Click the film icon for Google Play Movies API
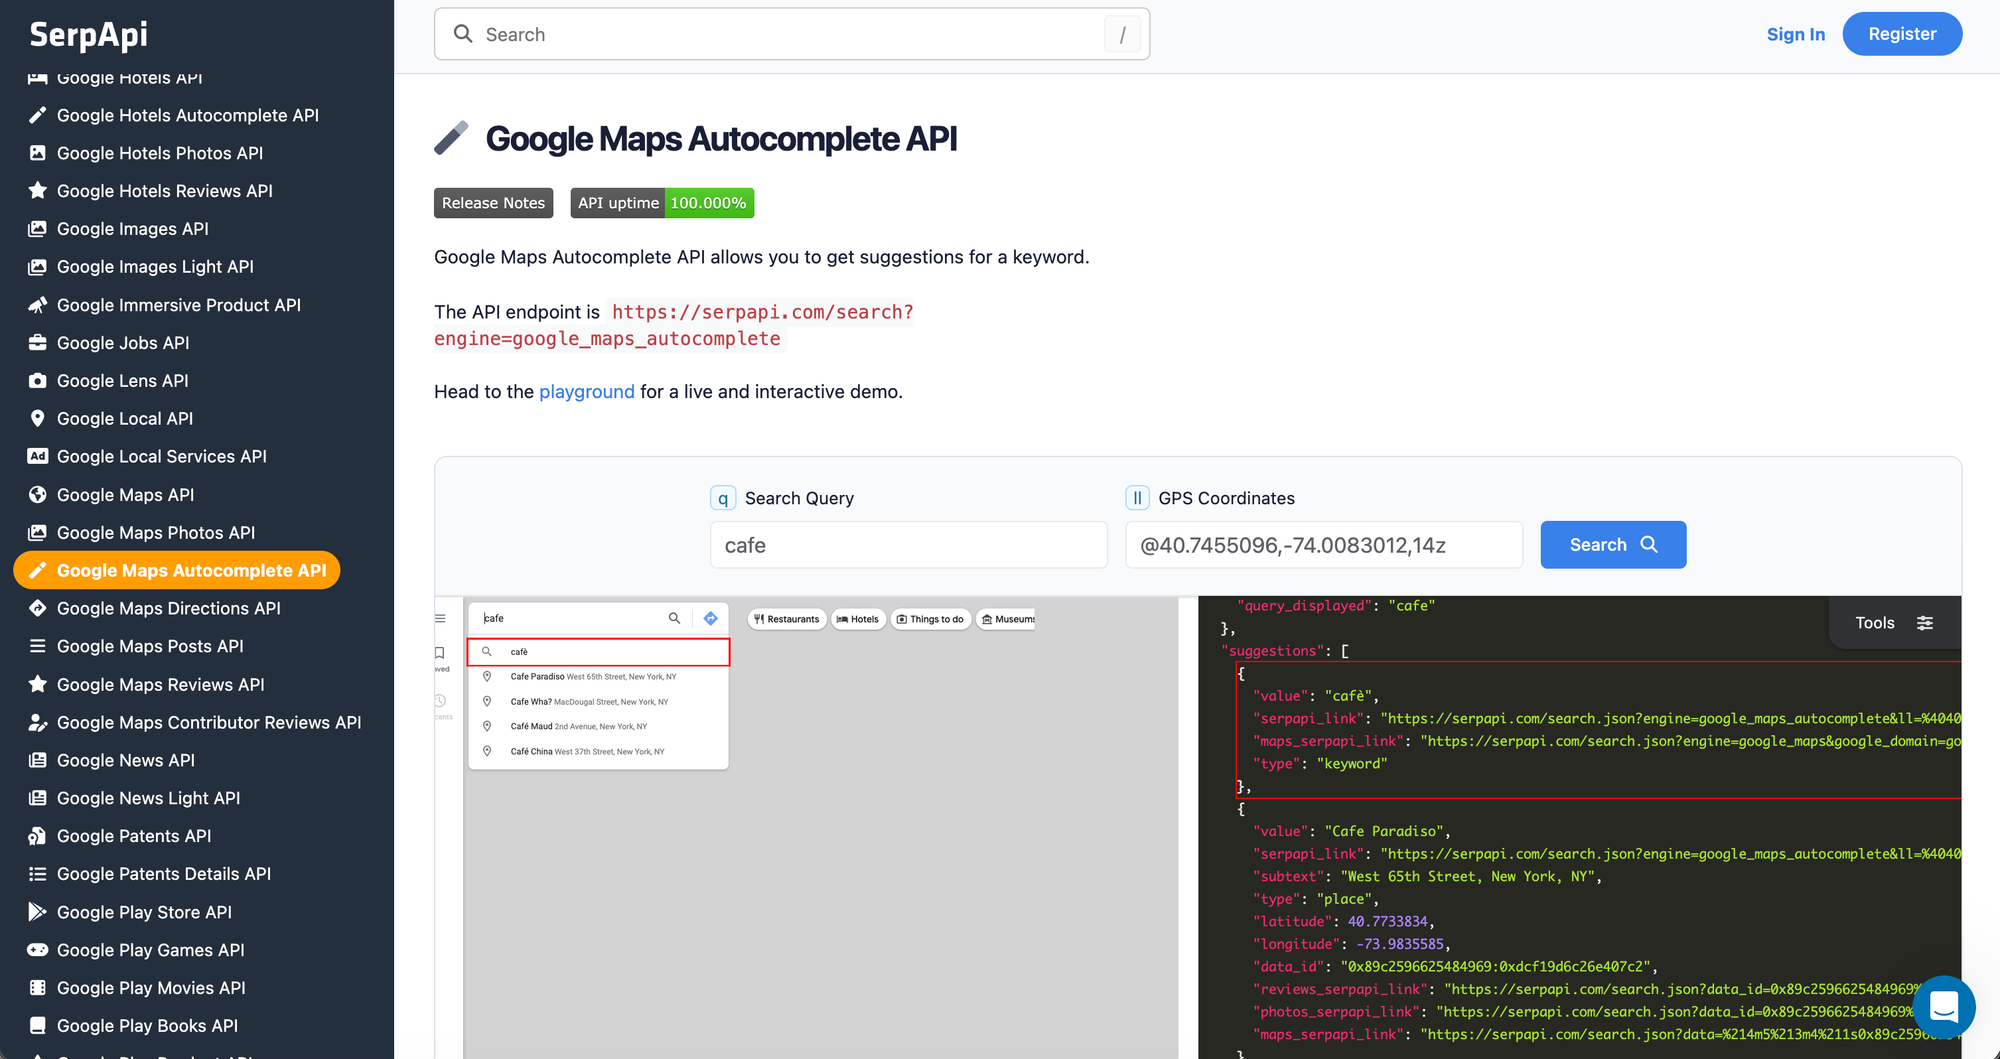2000x1059 pixels. click(x=38, y=988)
